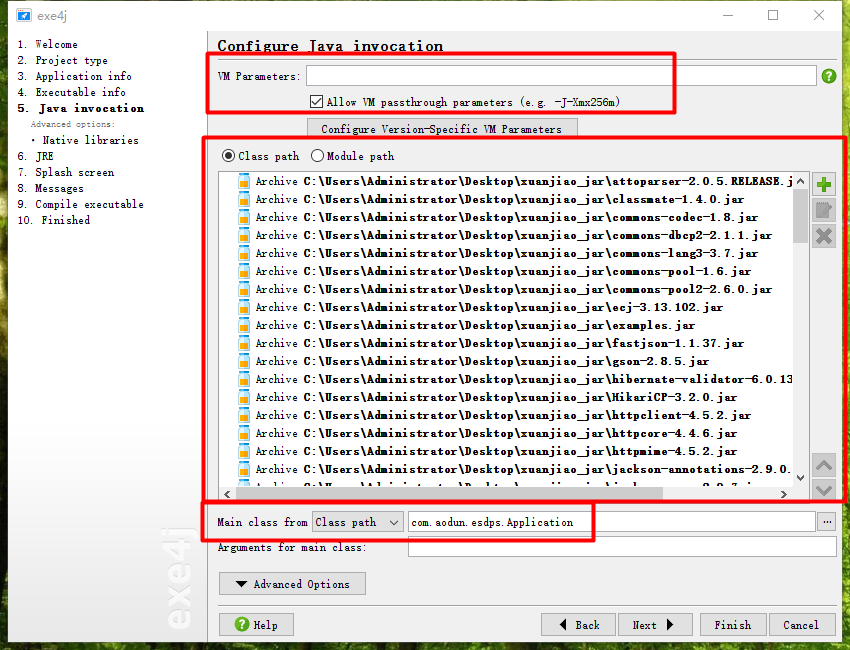Click the edit classpath entry icon
This screenshot has height=650, width=850.
[x=823, y=210]
